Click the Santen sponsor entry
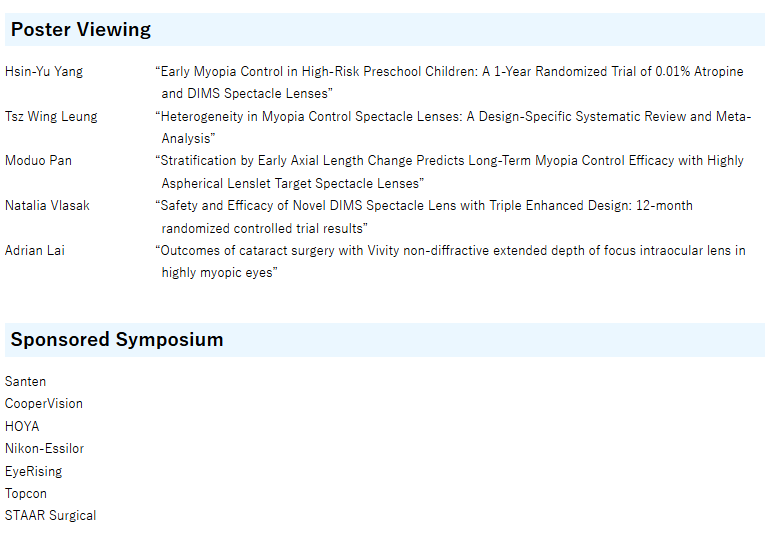Screen dimensions: 769x548 26,382
